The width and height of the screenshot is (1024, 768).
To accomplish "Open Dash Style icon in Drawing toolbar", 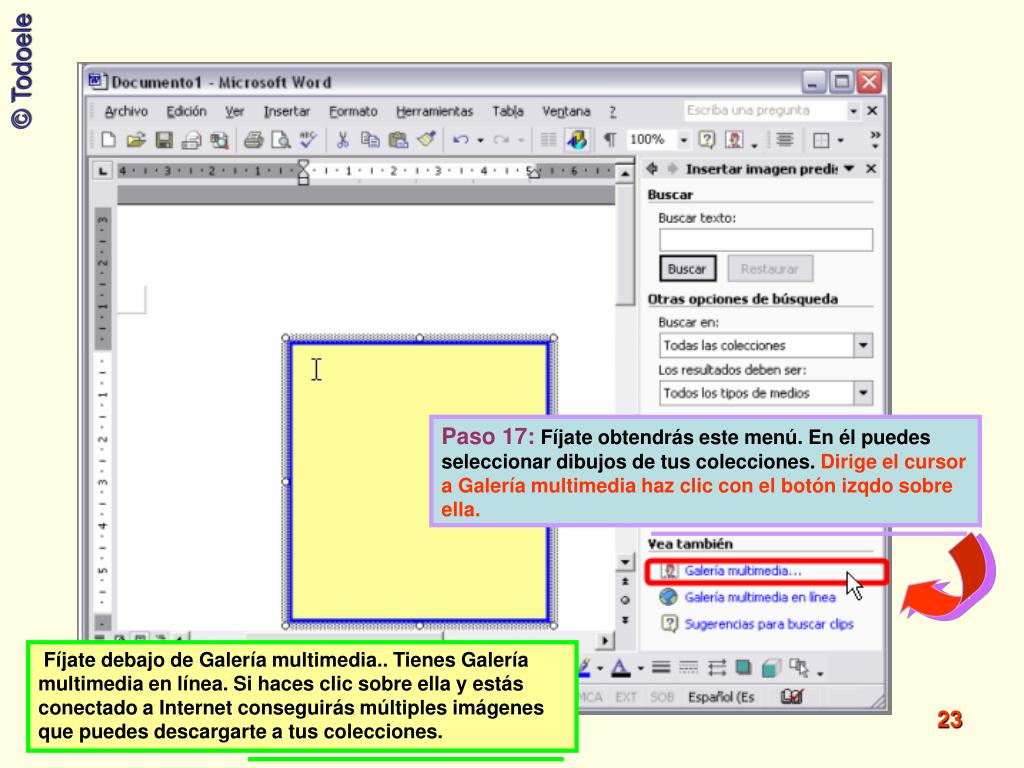I will pos(688,667).
